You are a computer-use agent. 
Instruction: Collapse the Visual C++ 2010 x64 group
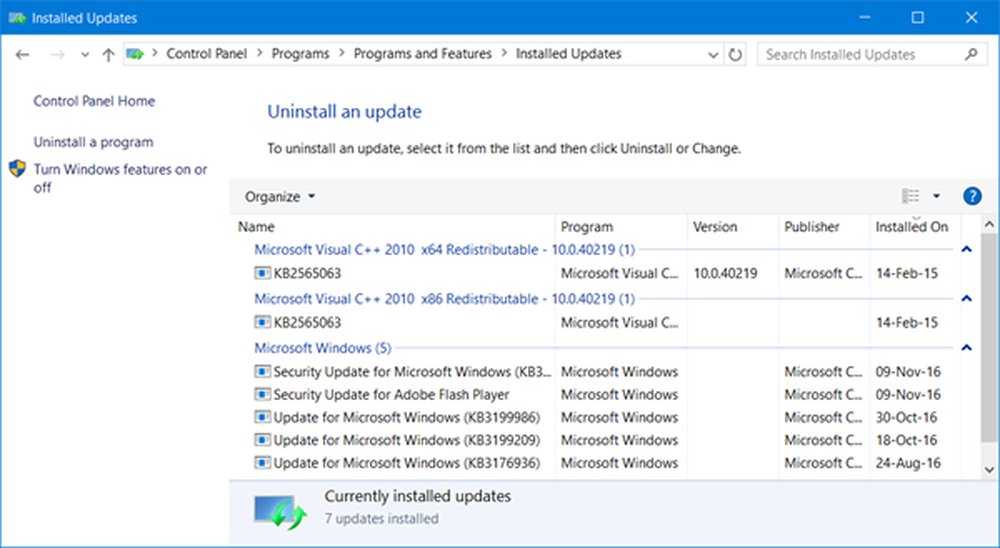click(966, 249)
